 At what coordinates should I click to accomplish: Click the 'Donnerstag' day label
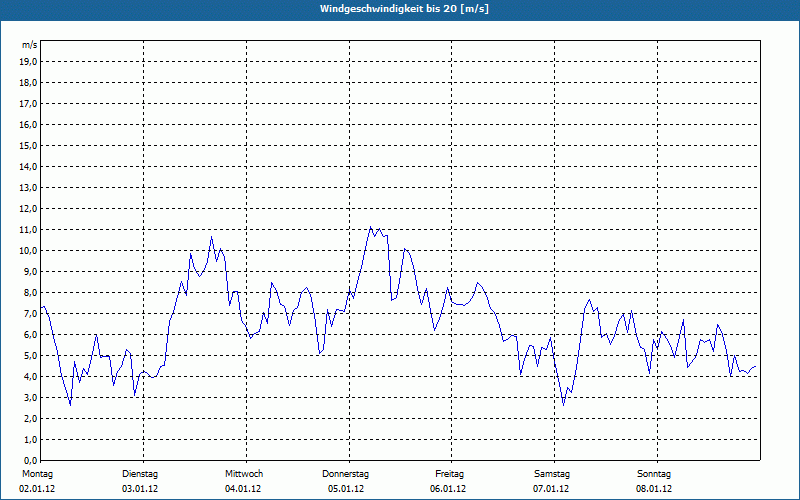pyautogui.click(x=345, y=474)
